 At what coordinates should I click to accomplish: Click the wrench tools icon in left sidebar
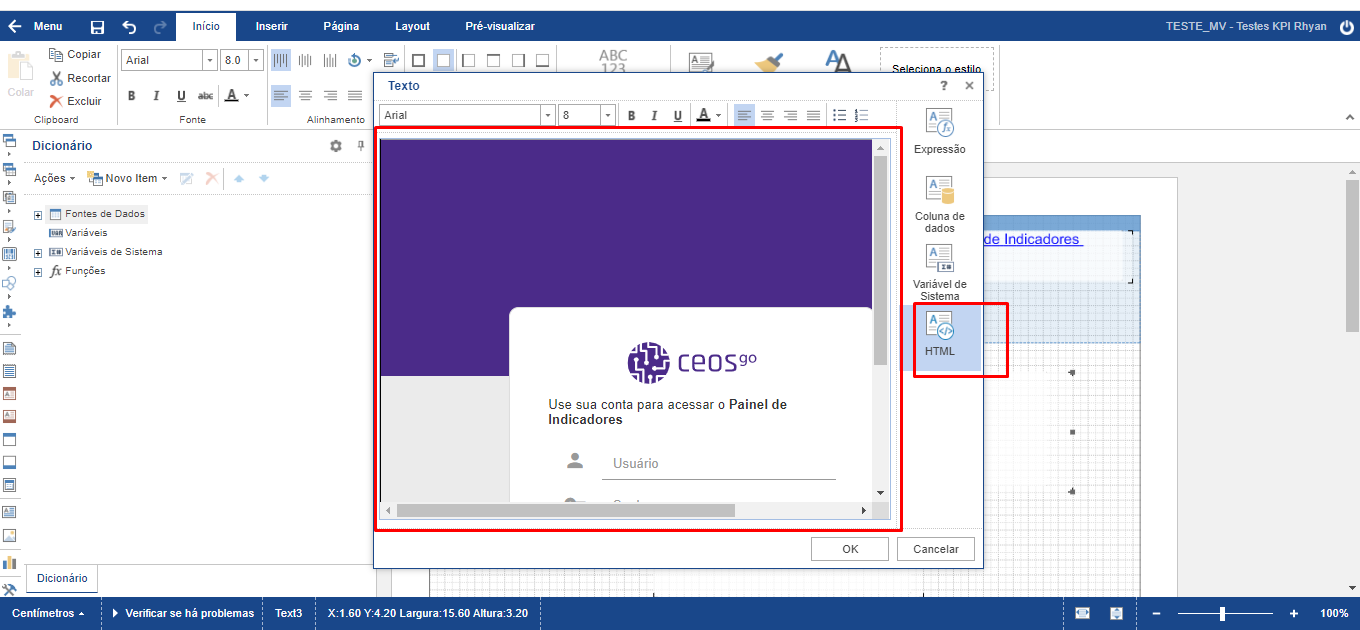point(9,590)
